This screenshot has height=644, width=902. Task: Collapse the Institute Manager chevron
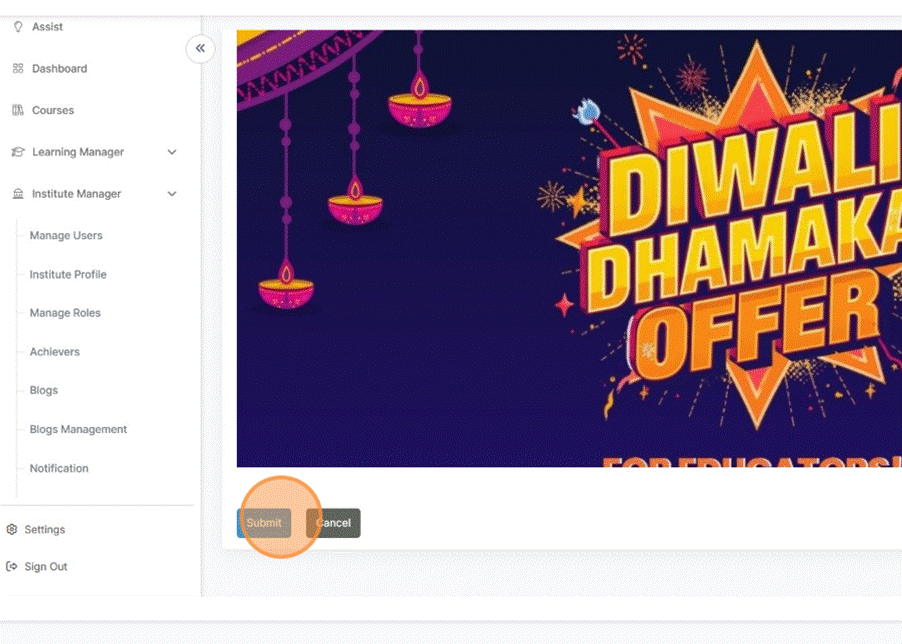tap(171, 194)
